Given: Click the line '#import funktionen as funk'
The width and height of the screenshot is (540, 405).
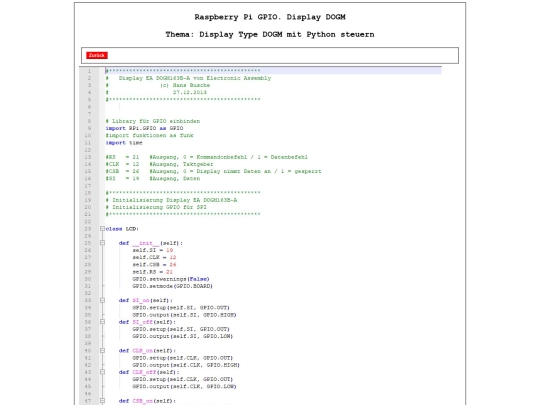Looking at the screenshot, I should [150, 135].
